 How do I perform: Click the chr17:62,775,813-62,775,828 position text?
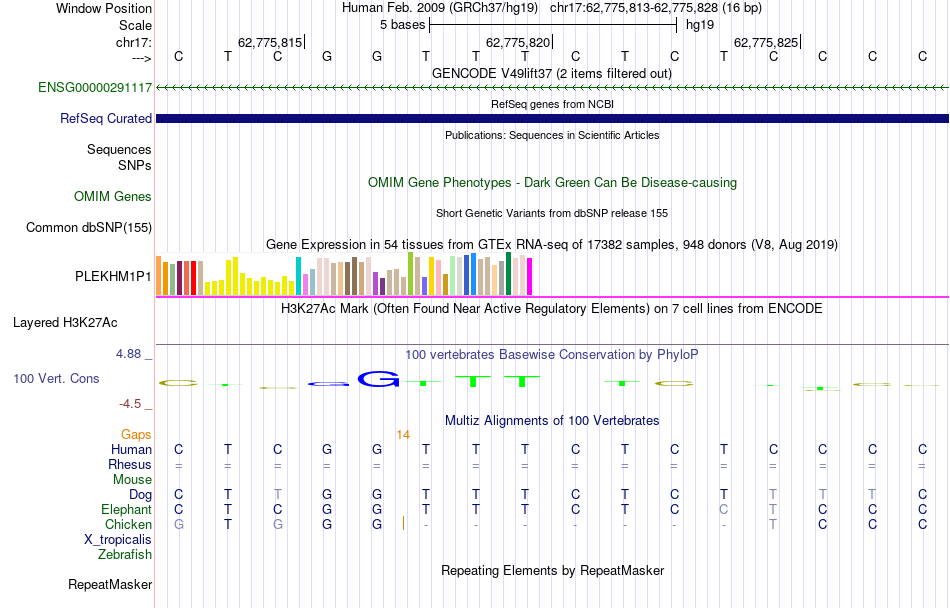pyautogui.click(x=634, y=8)
